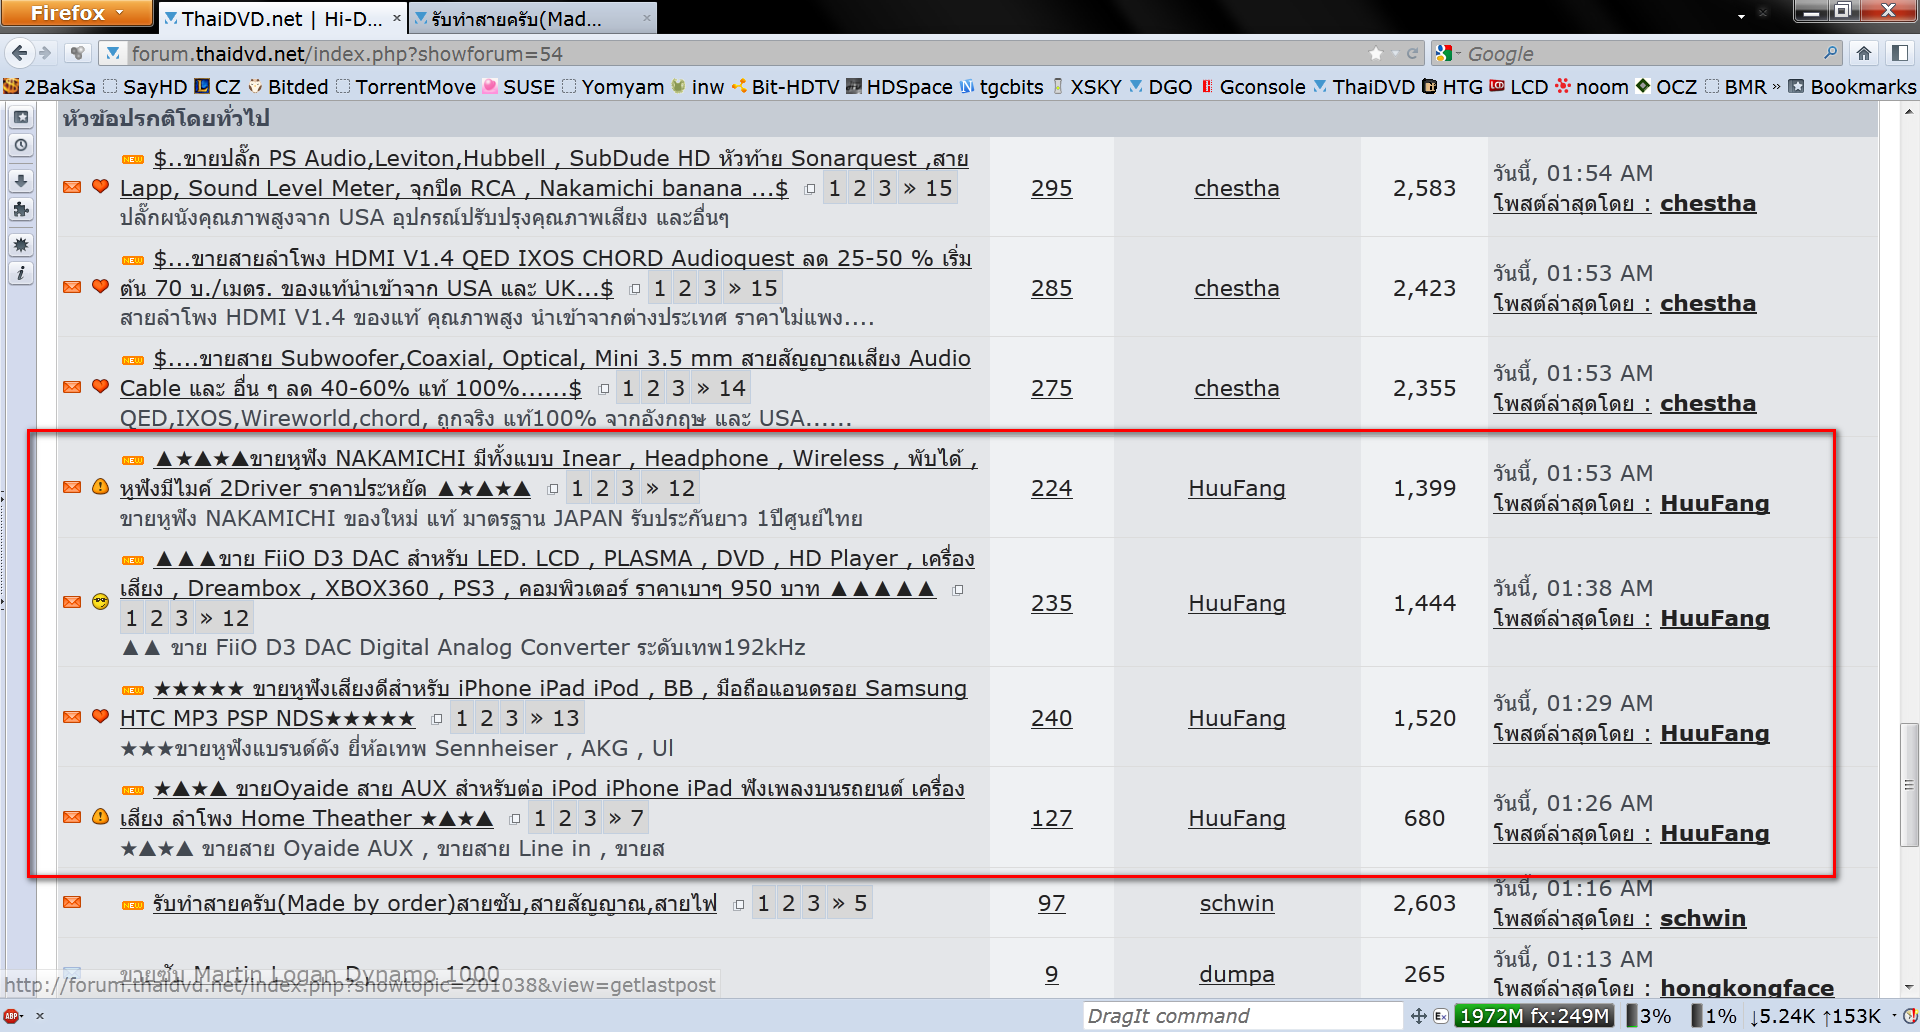
Task: Open the TorrentMove bookmark
Action: click(x=406, y=87)
